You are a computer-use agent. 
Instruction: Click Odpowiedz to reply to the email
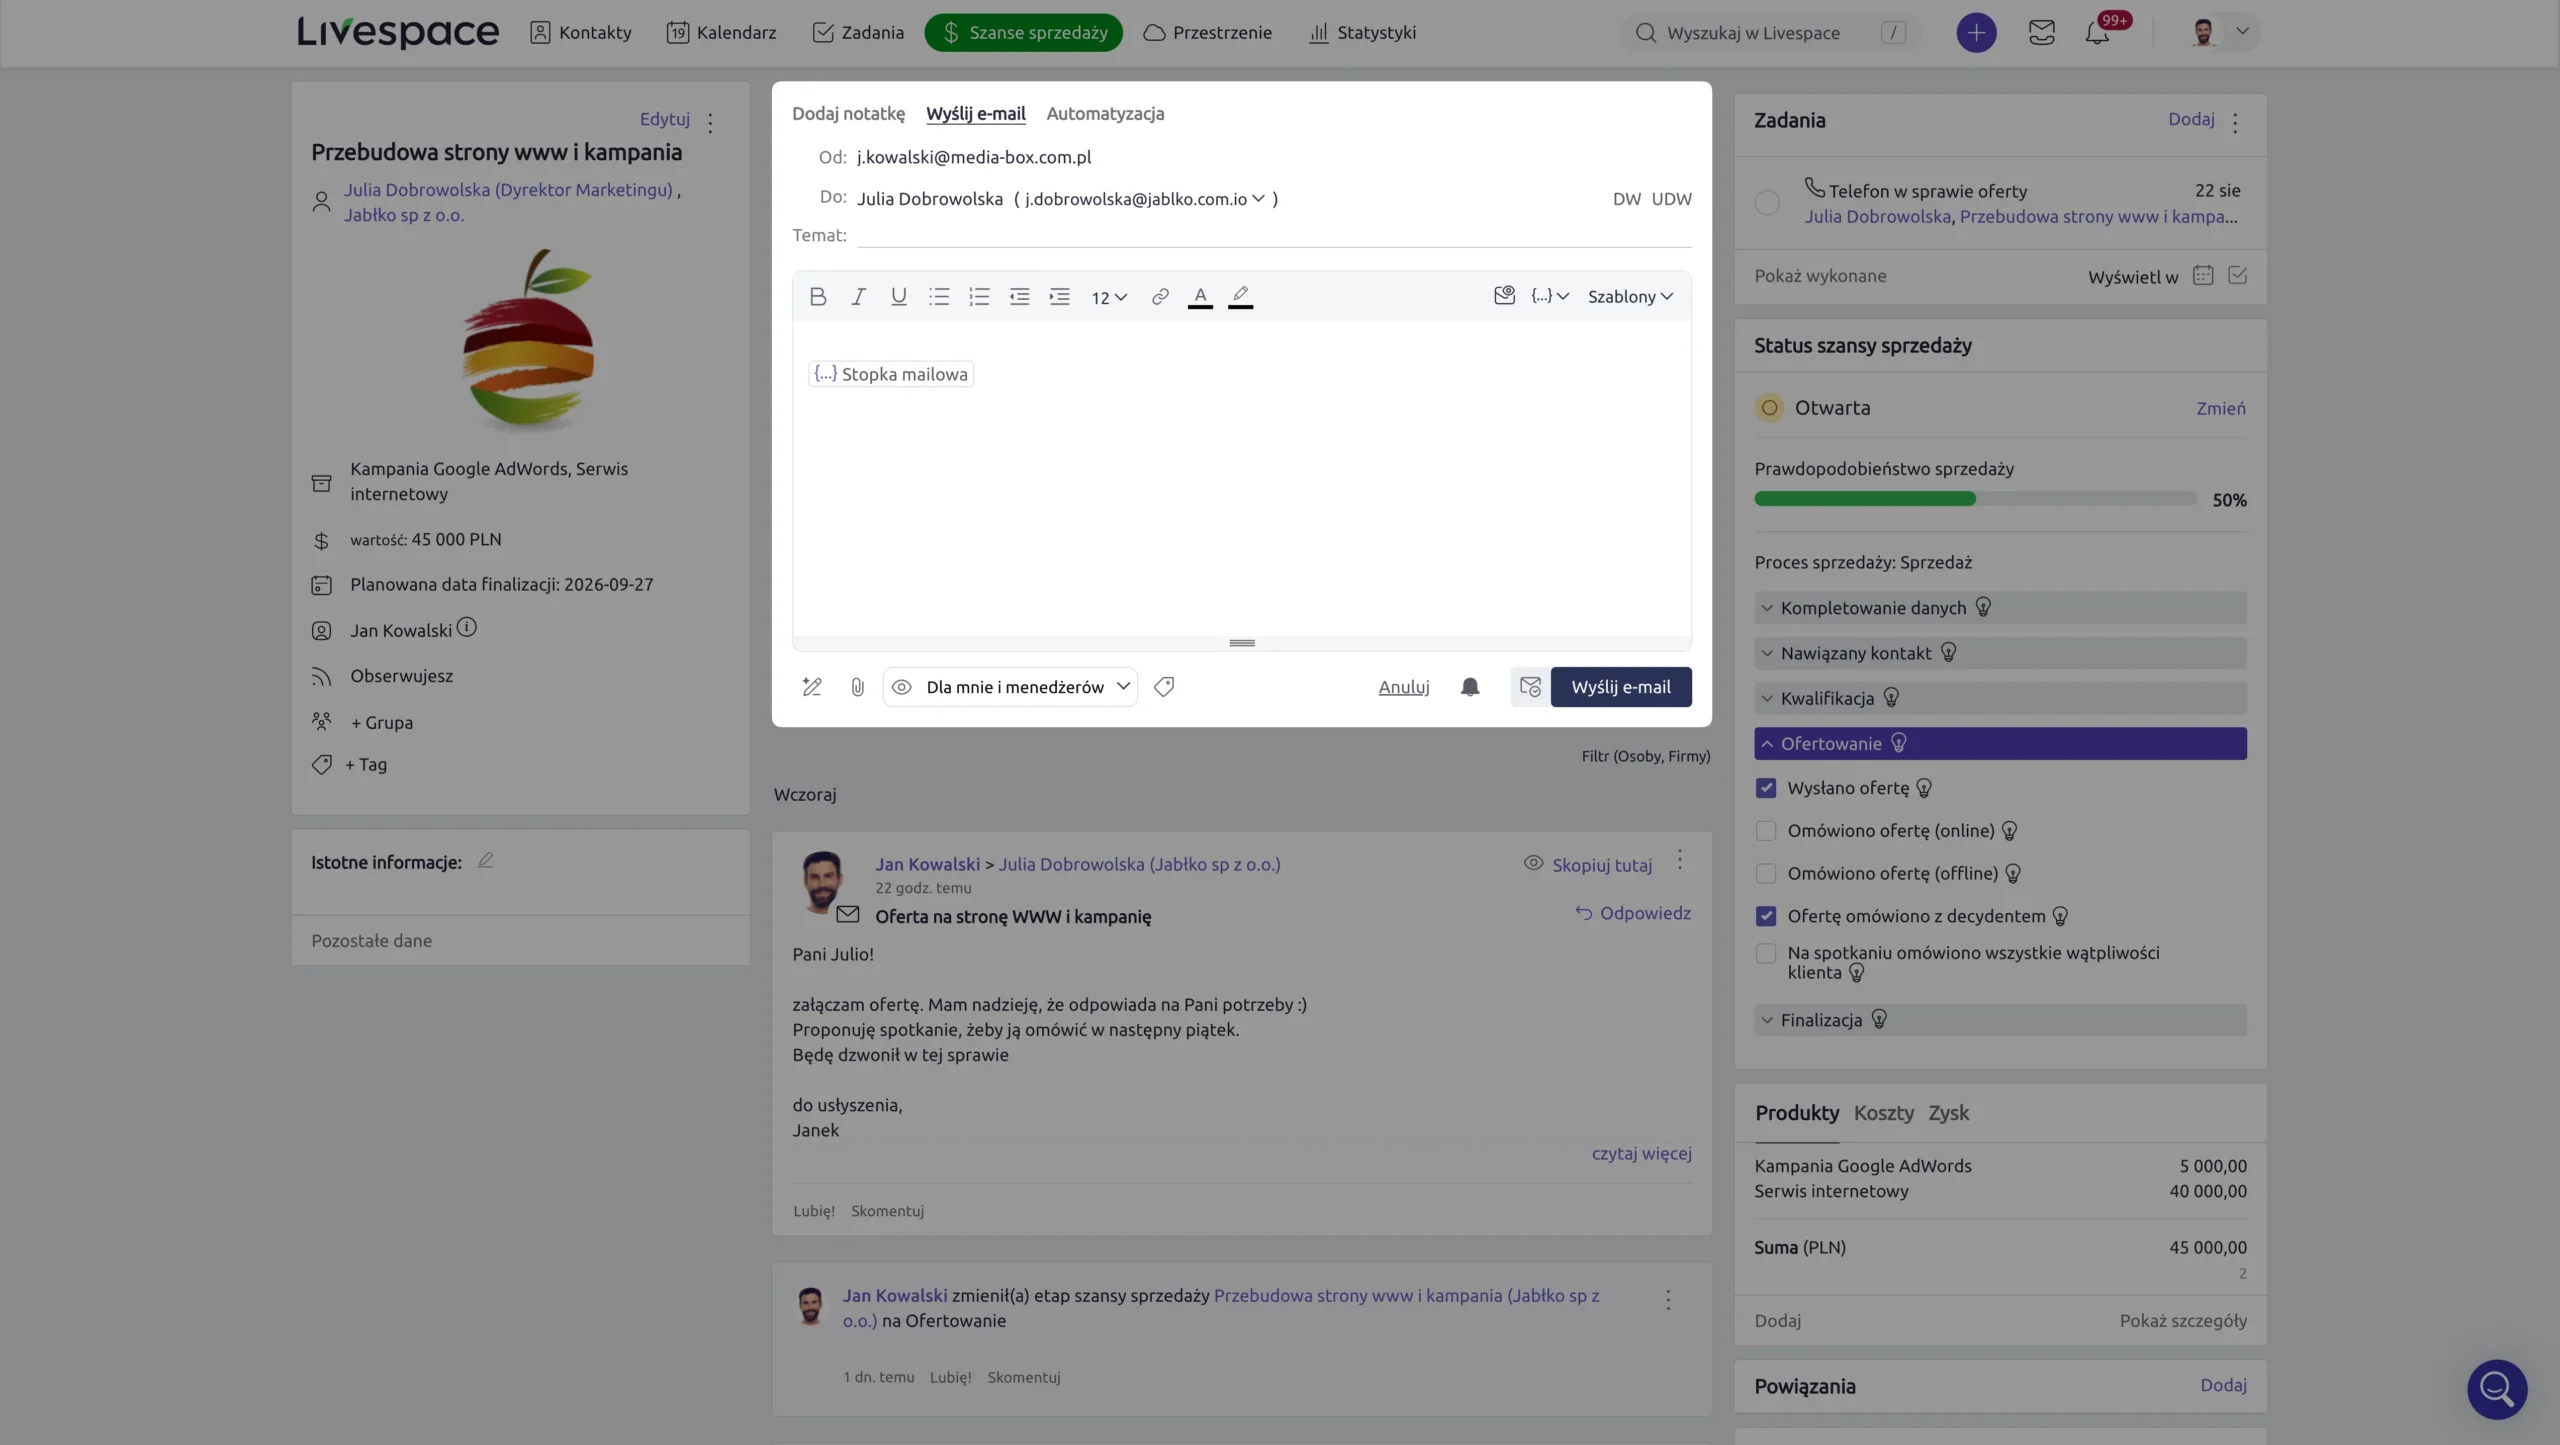coord(1634,913)
